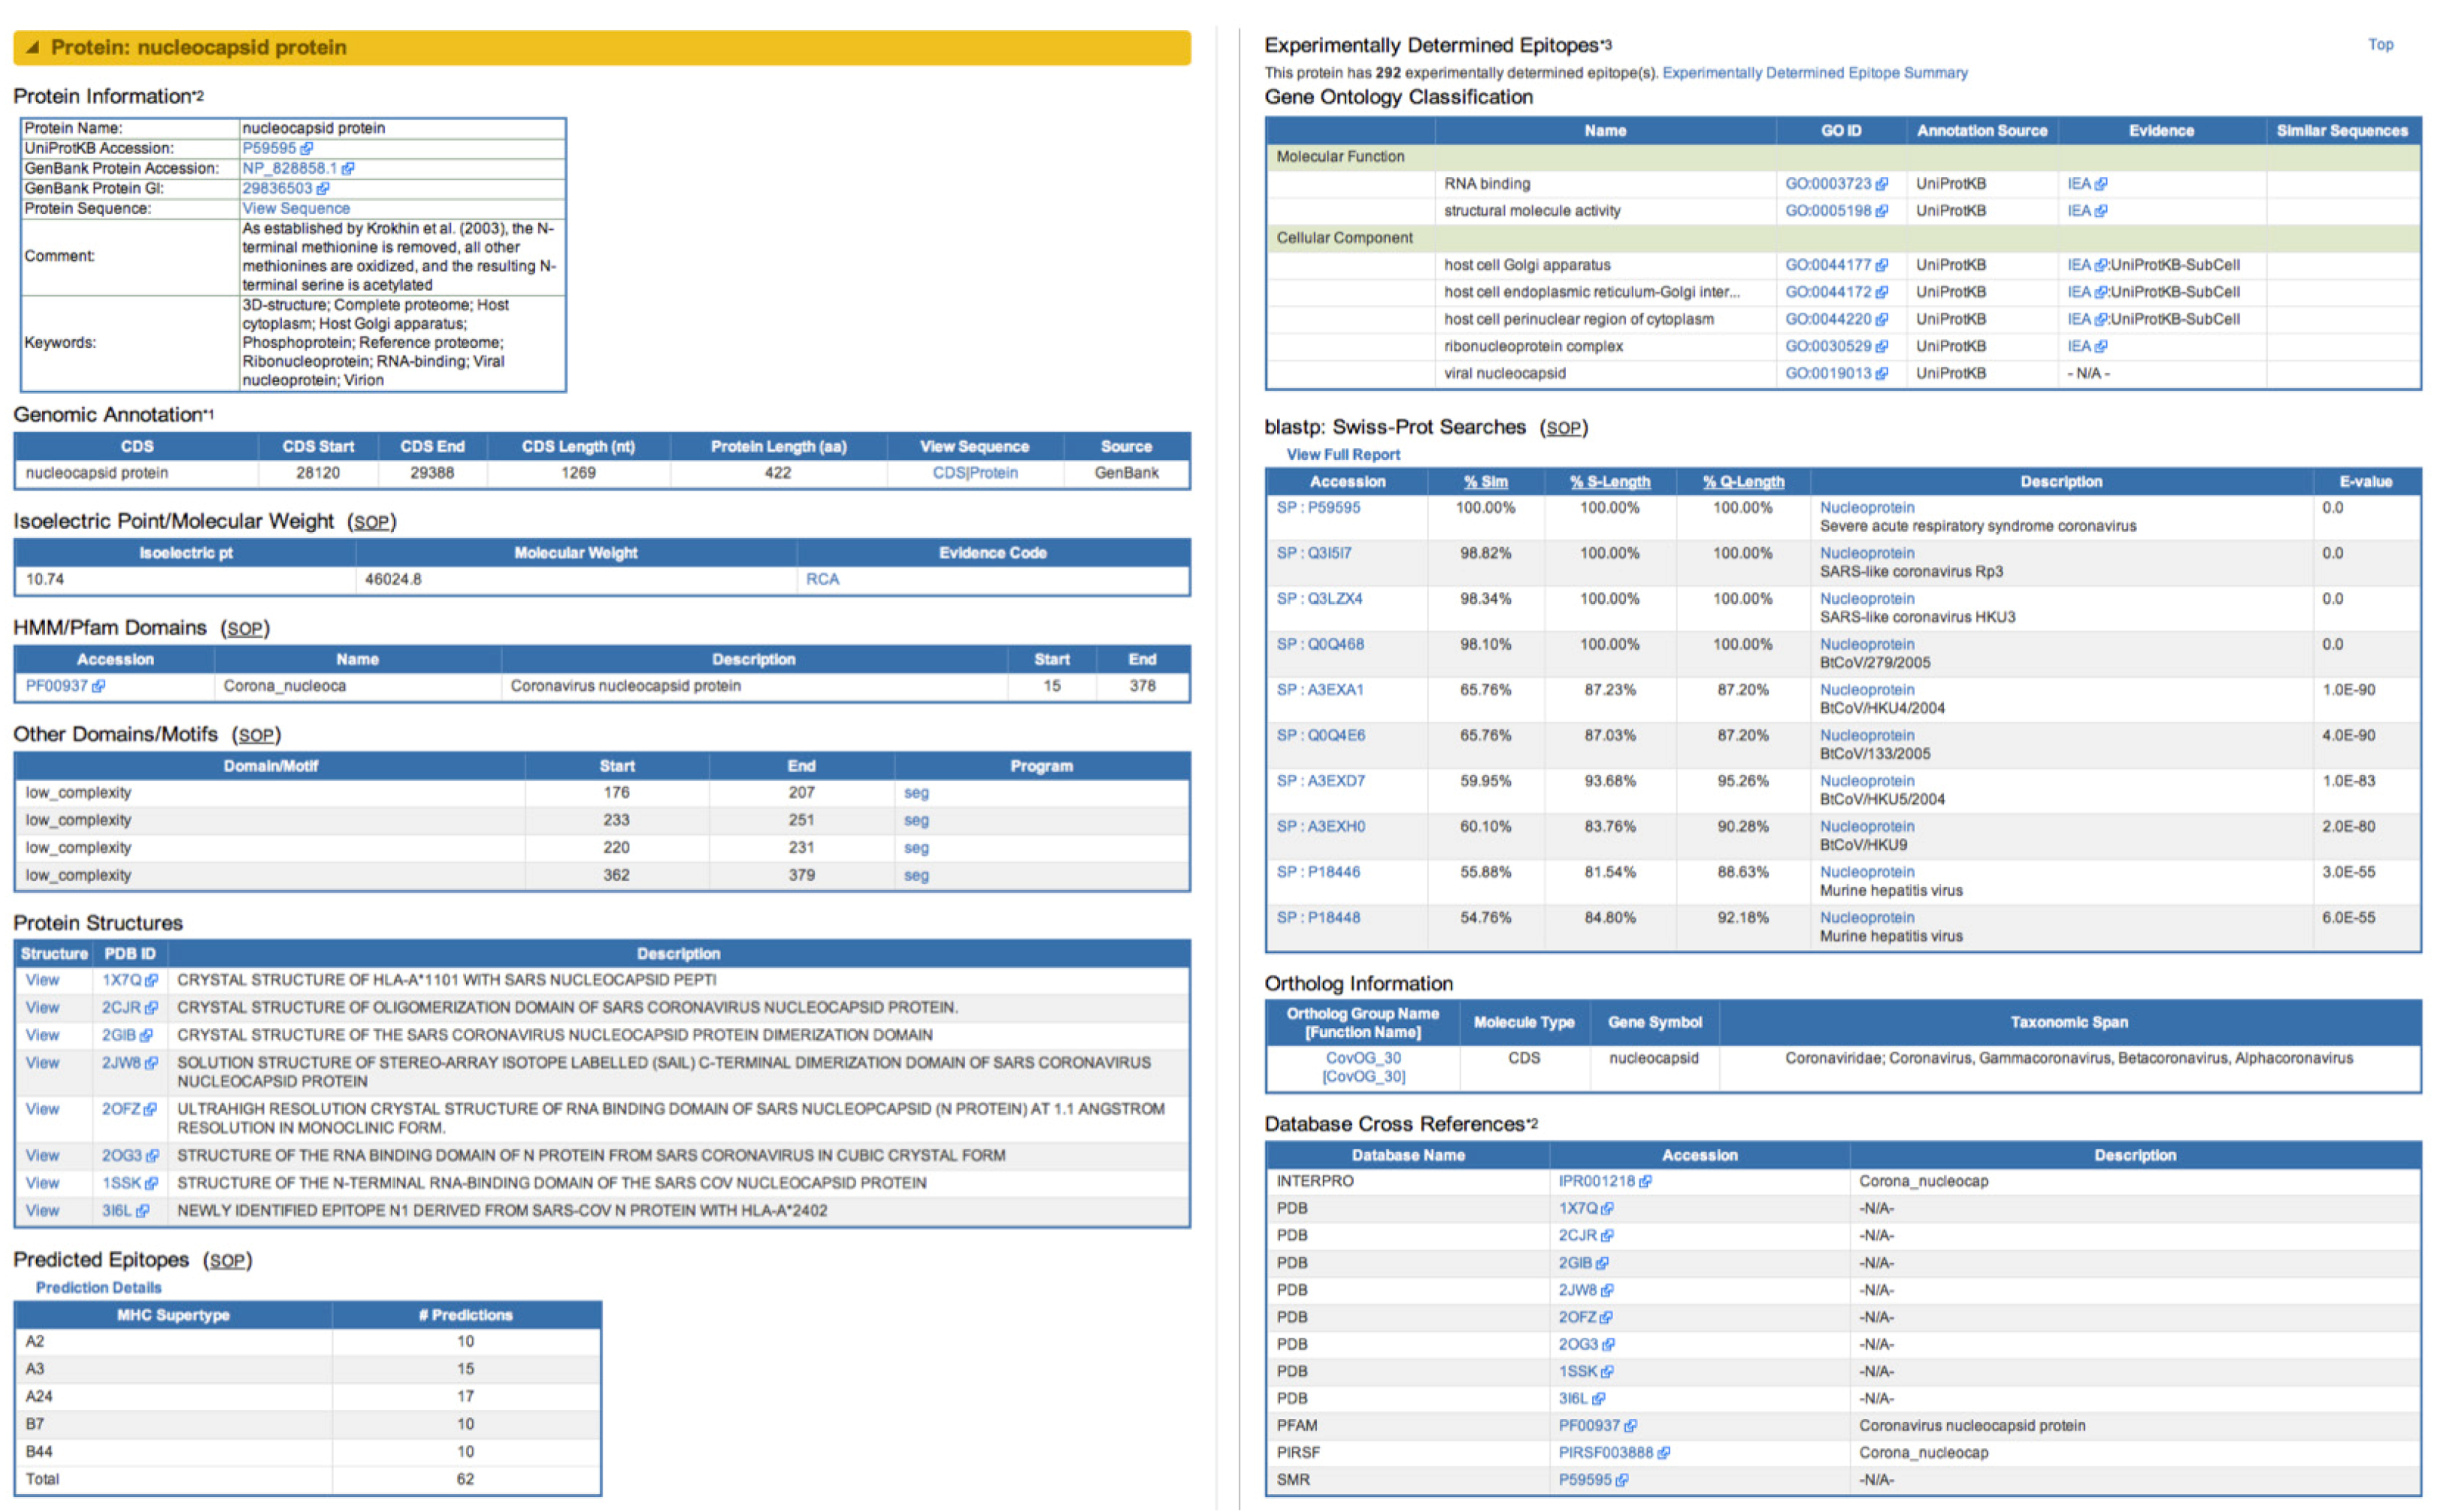Image resolution: width=2437 pixels, height=1512 pixels.
Task: Open the CDS|Protein sequence link
Action: point(974,473)
